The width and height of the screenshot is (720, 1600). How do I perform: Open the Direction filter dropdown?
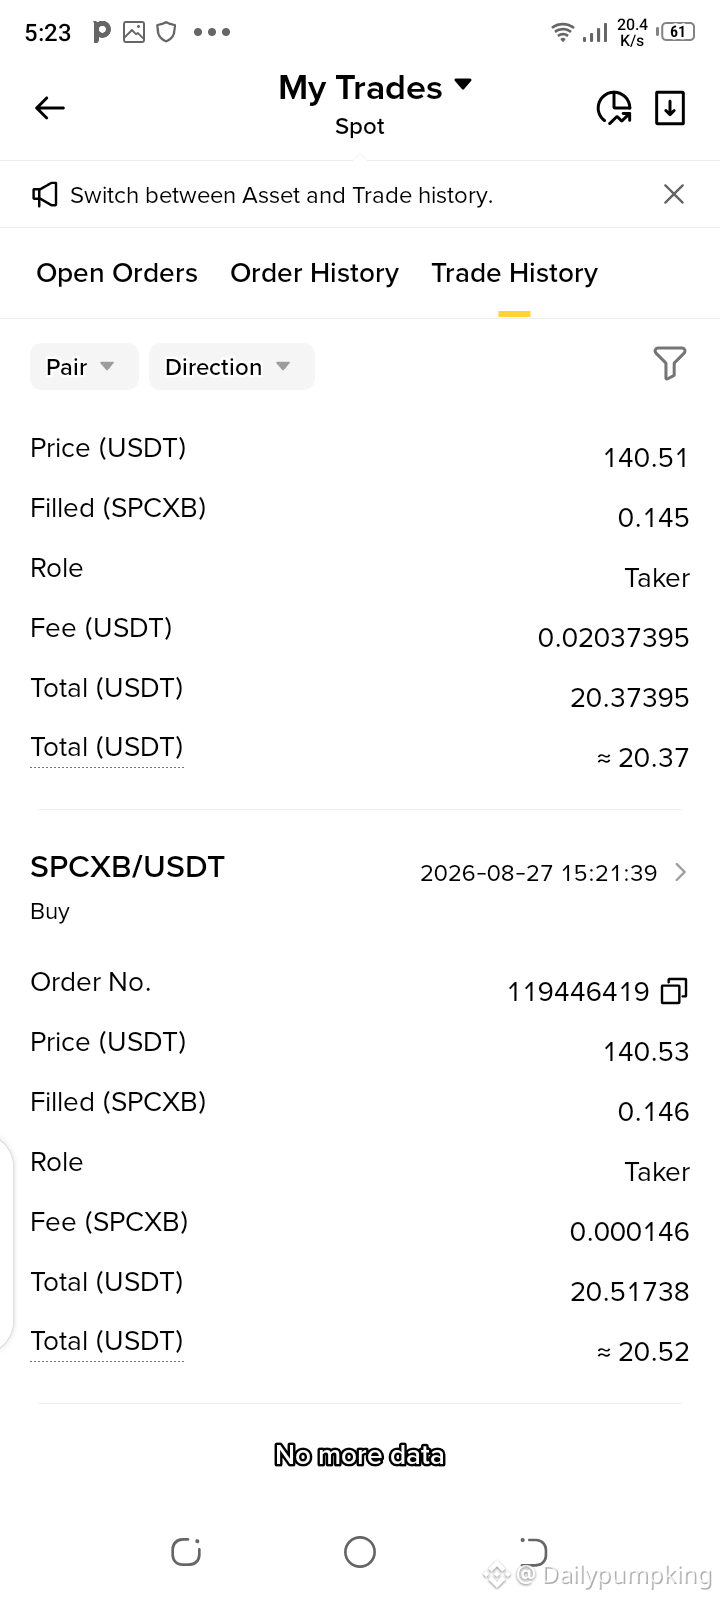232,367
